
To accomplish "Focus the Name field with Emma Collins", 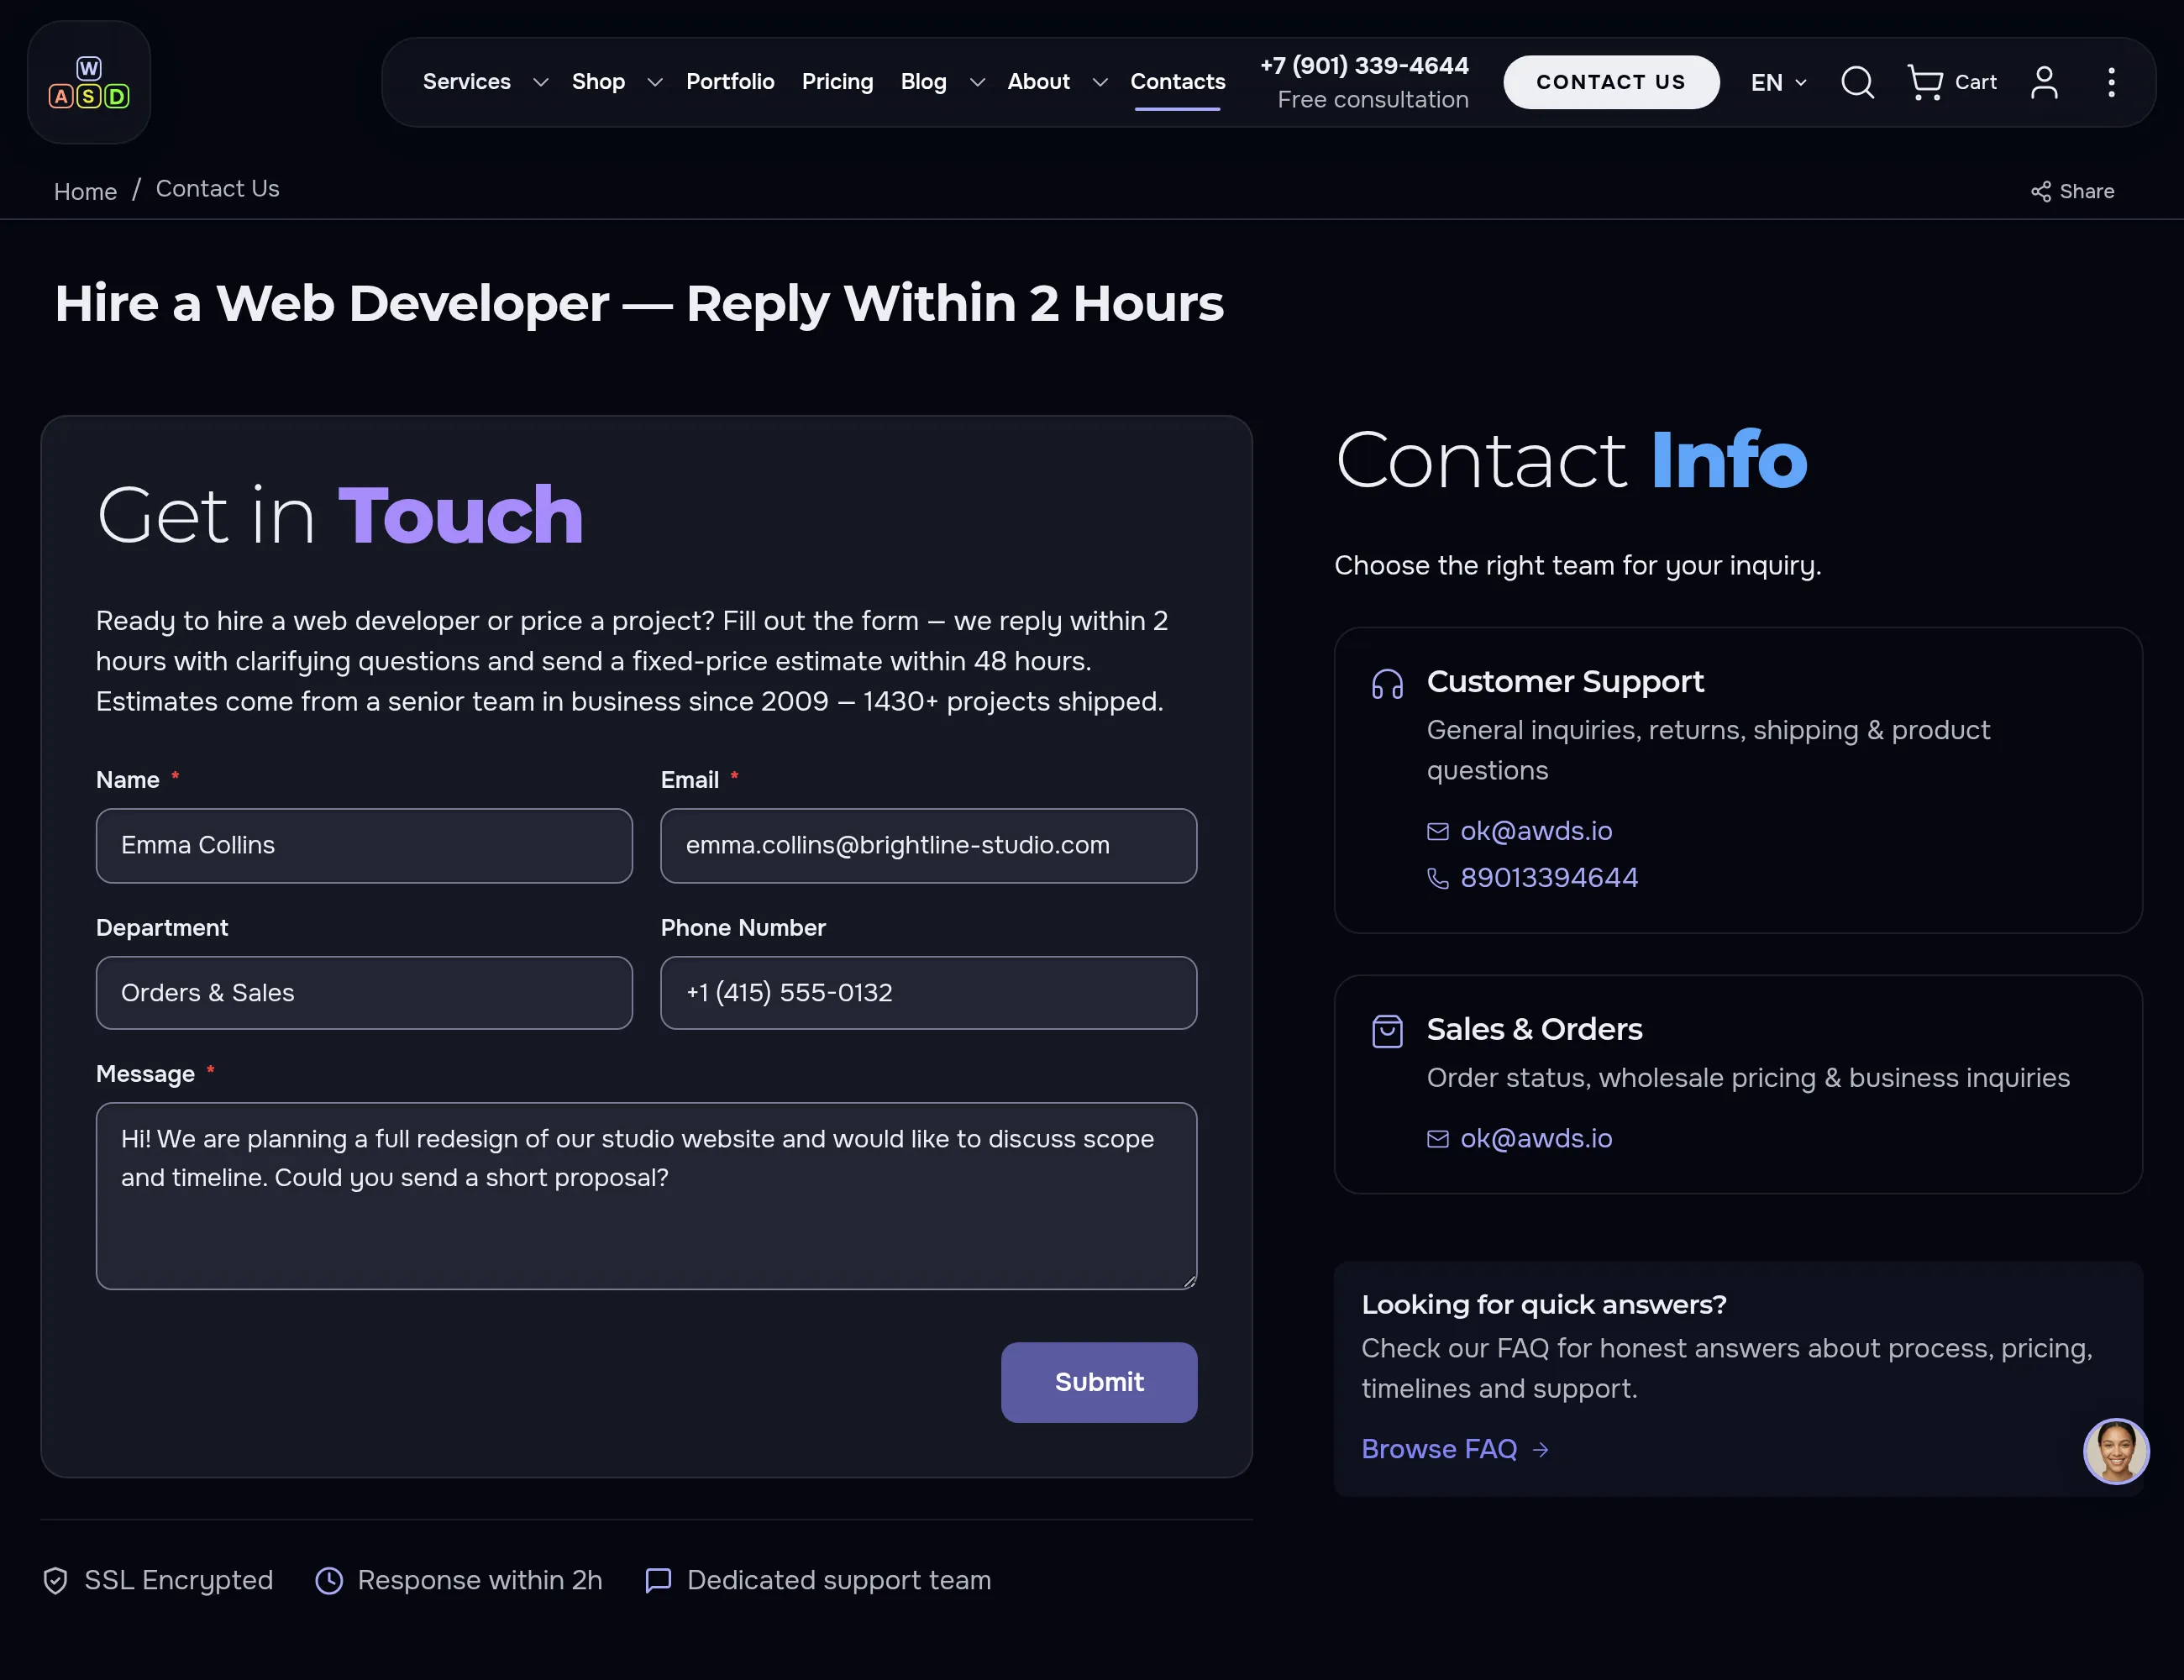I will [364, 846].
